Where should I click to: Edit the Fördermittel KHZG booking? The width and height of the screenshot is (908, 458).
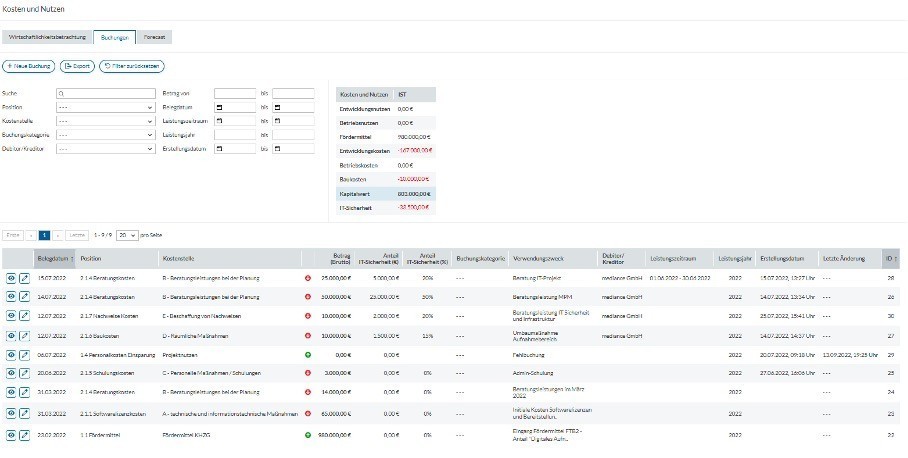click(x=24, y=435)
